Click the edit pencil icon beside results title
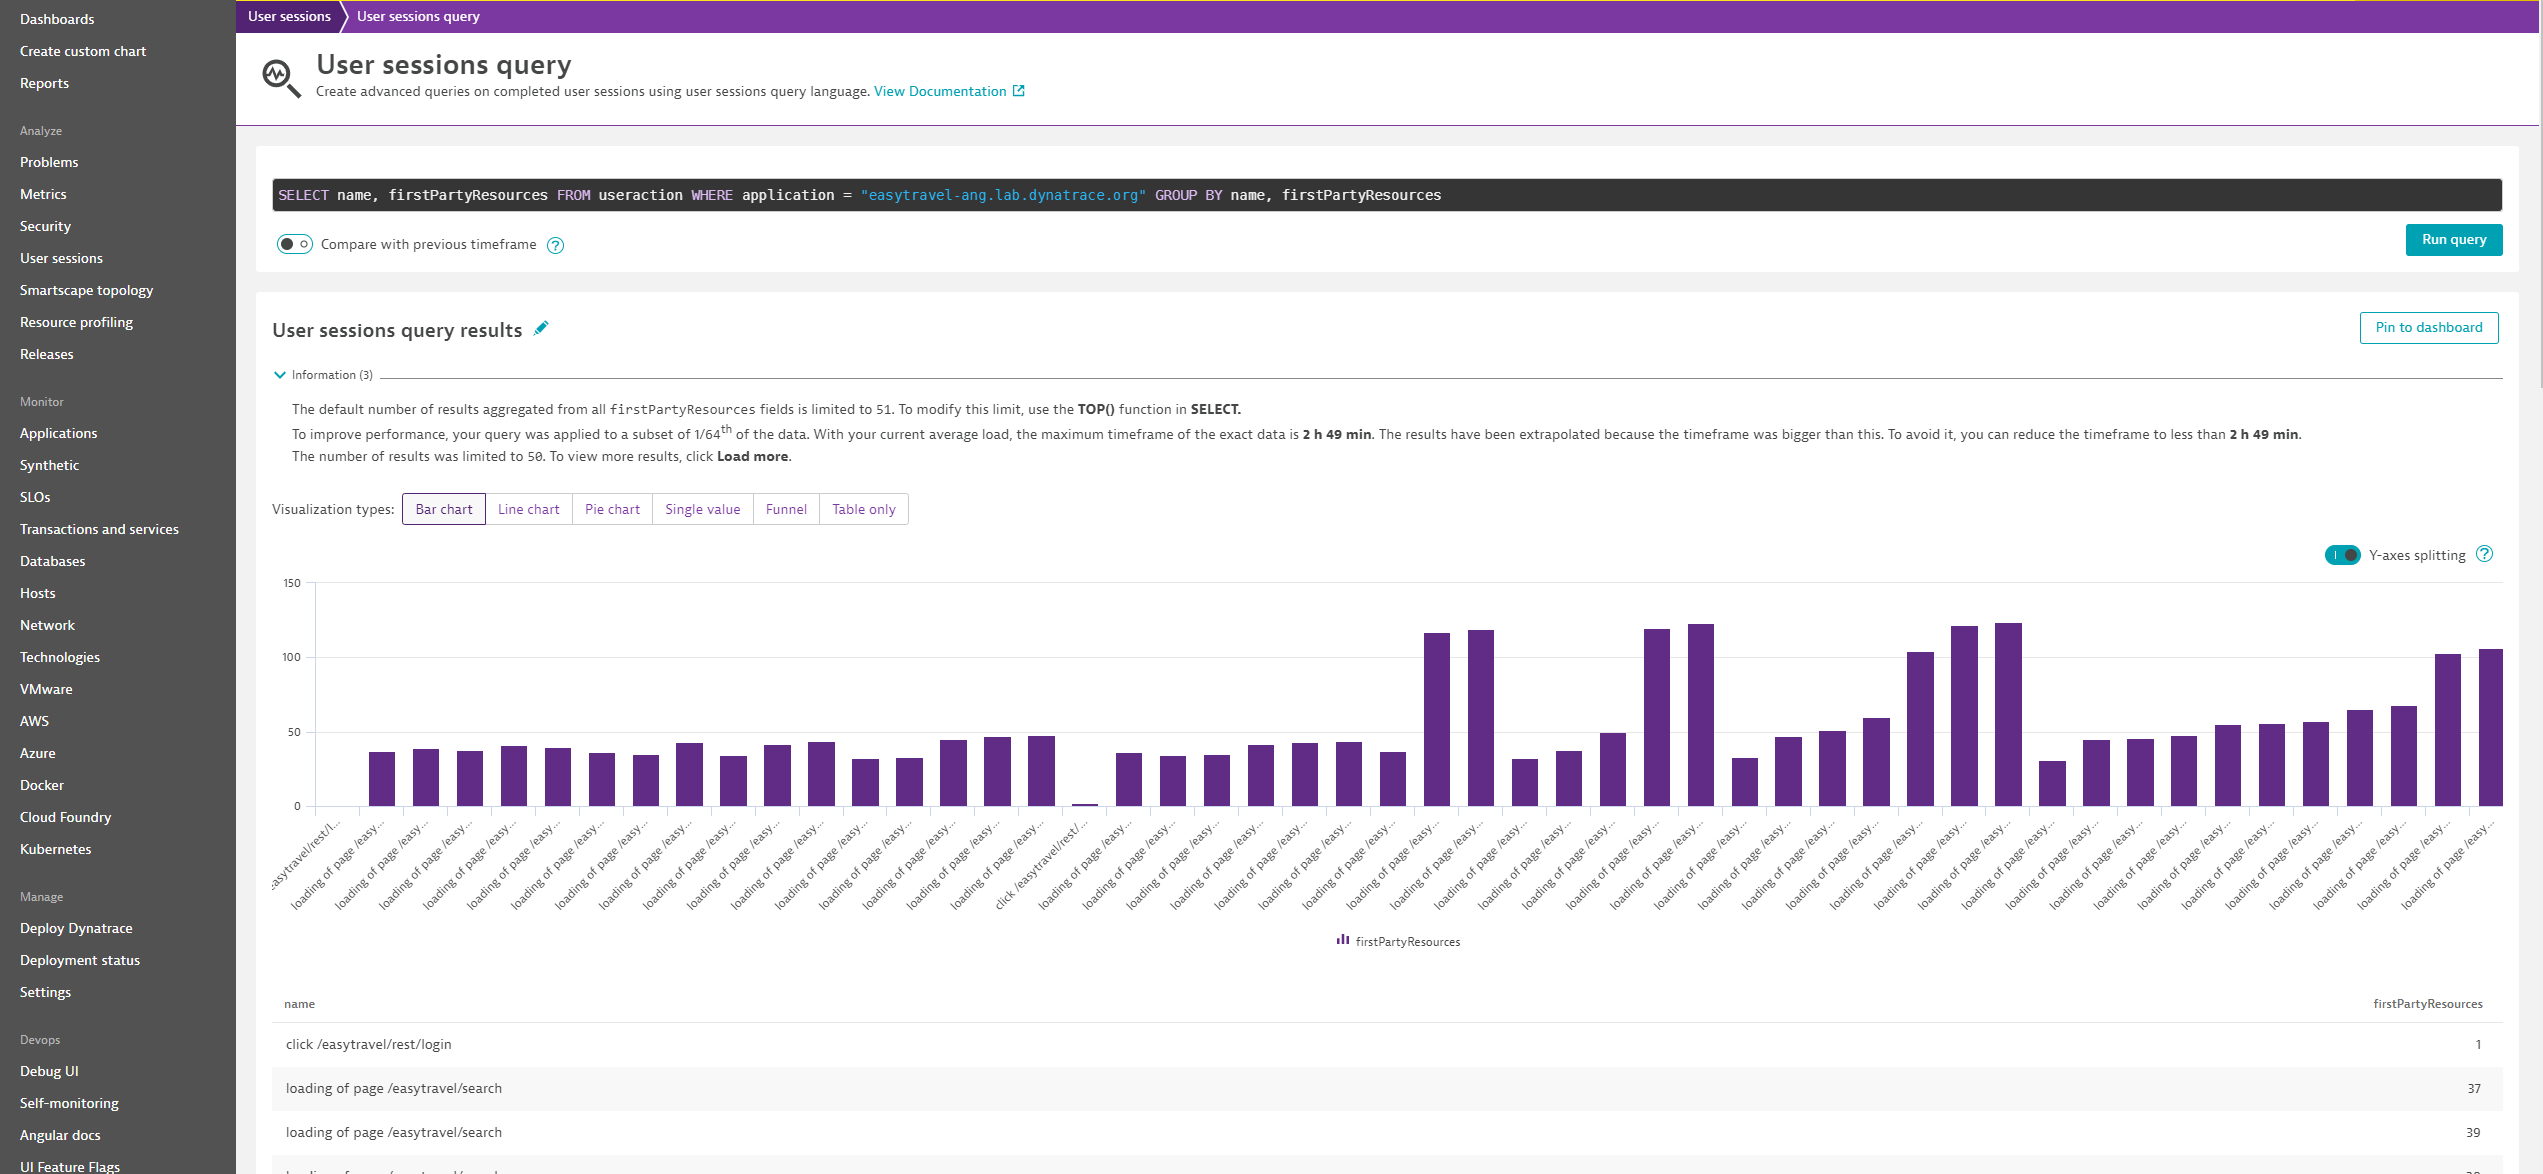Viewport: 2543px width, 1174px height. [x=541, y=329]
